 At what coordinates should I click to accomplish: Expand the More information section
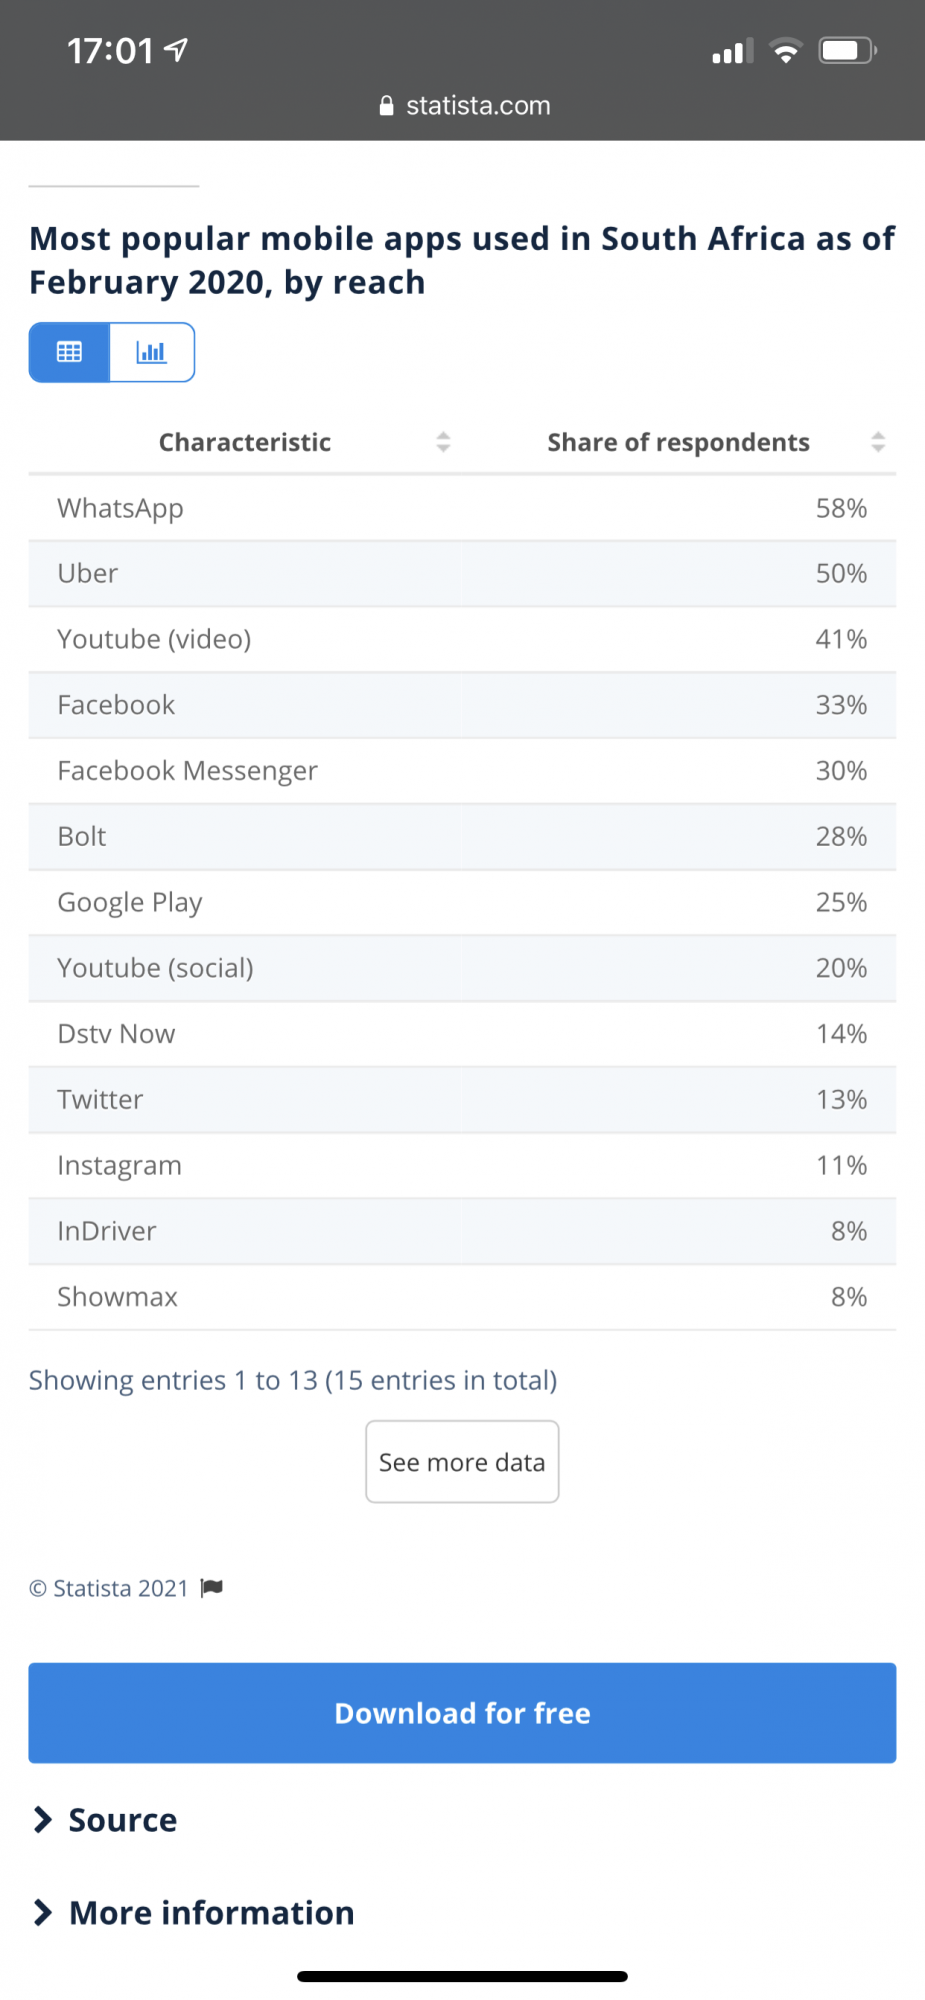click(193, 1913)
